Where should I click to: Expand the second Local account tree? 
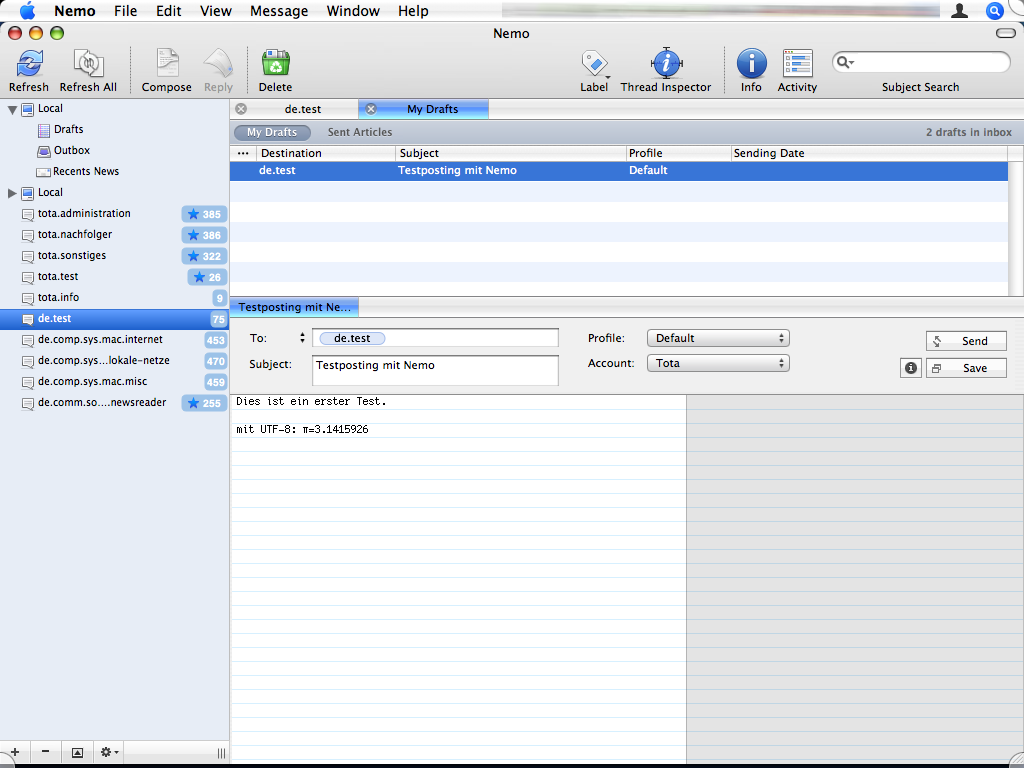13,193
